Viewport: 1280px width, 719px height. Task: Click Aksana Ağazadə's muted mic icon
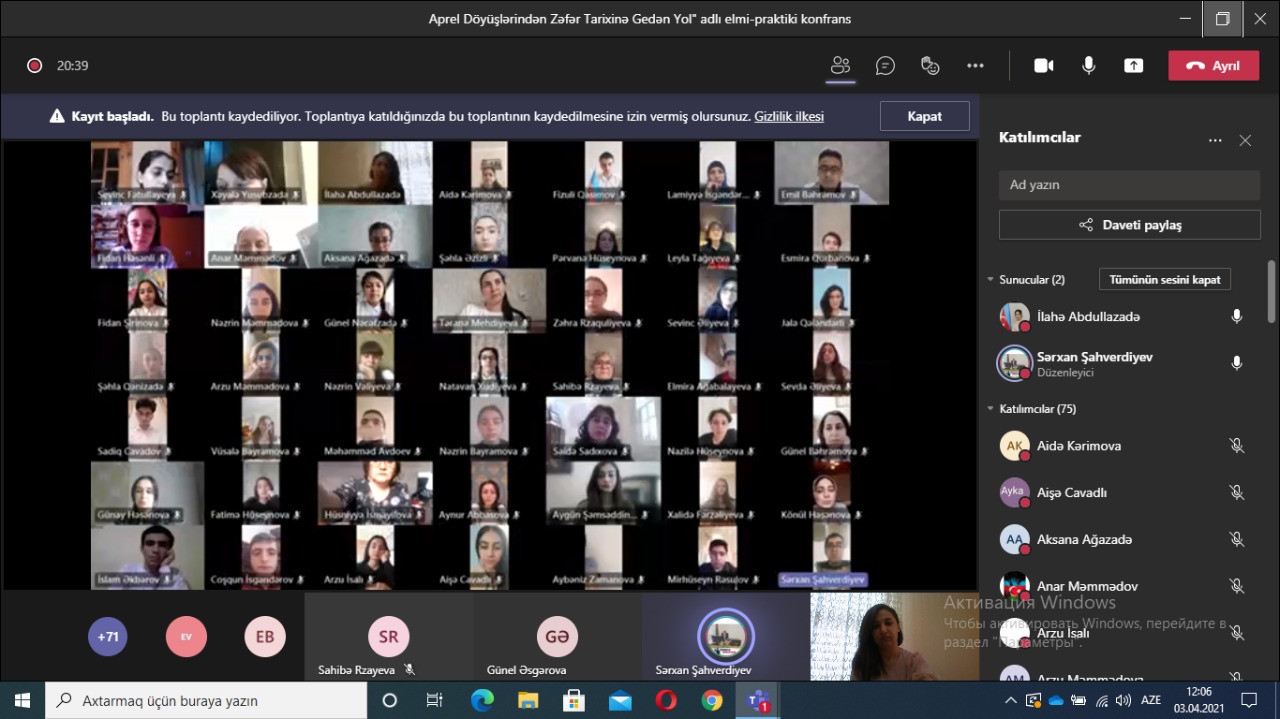click(1237, 540)
